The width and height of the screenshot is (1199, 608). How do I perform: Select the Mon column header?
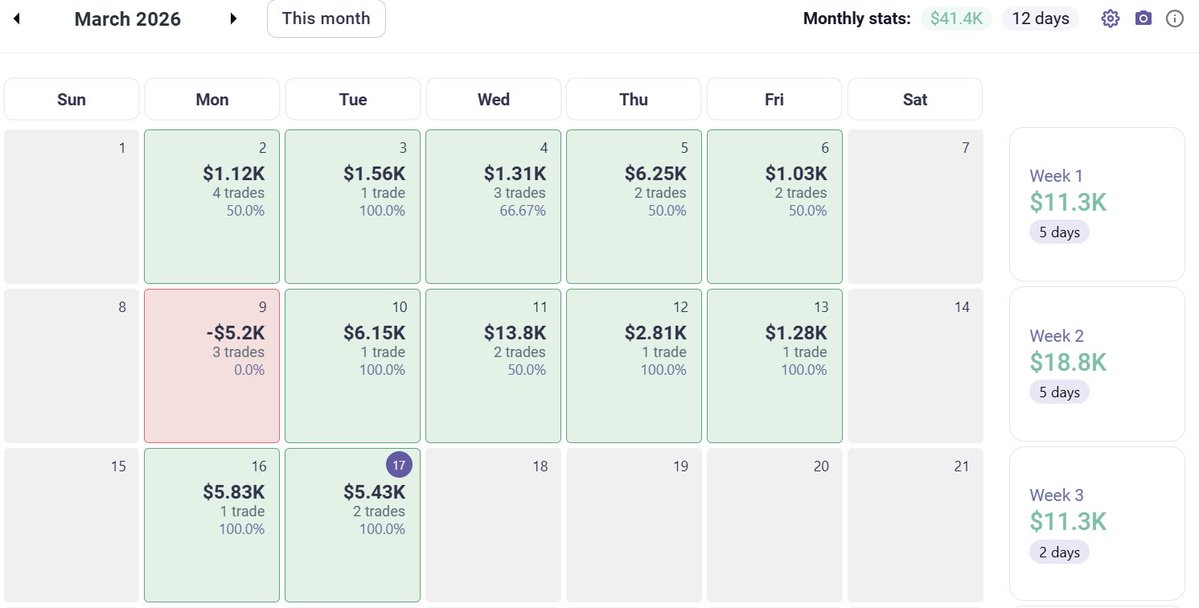pos(212,99)
